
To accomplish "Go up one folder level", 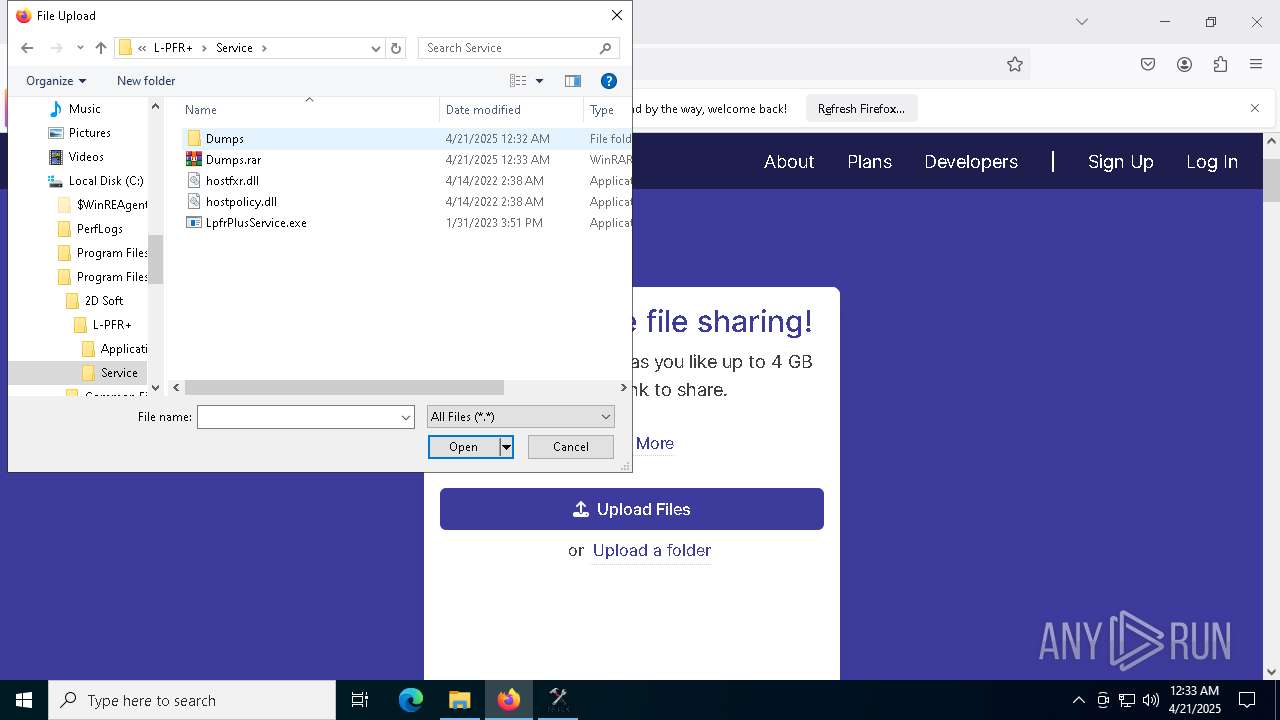I will coord(101,48).
